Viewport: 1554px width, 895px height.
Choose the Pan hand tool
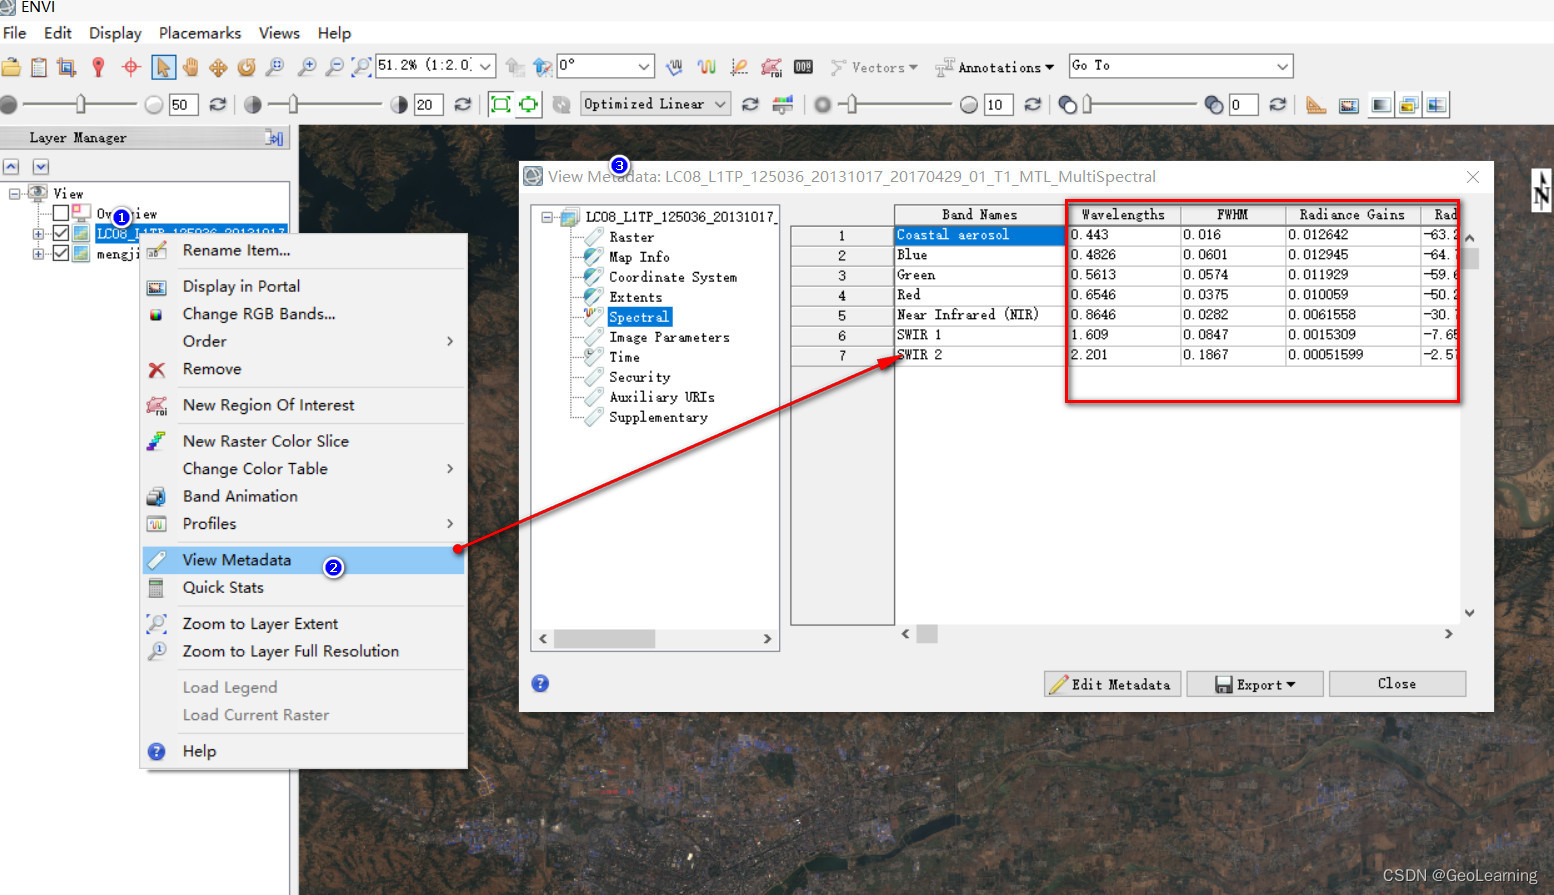(190, 67)
